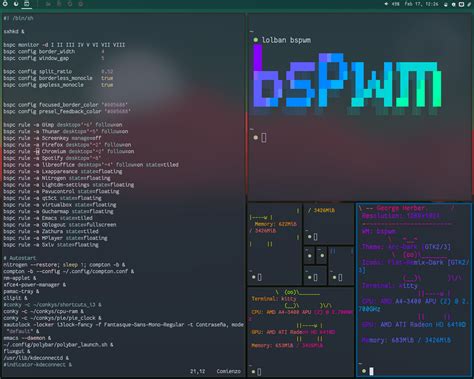Click the 'bspc rule -a Lxappearance' line
Image resolution: width=474 pixels, height=379 pixels.
pyautogui.click(x=63, y=171)
